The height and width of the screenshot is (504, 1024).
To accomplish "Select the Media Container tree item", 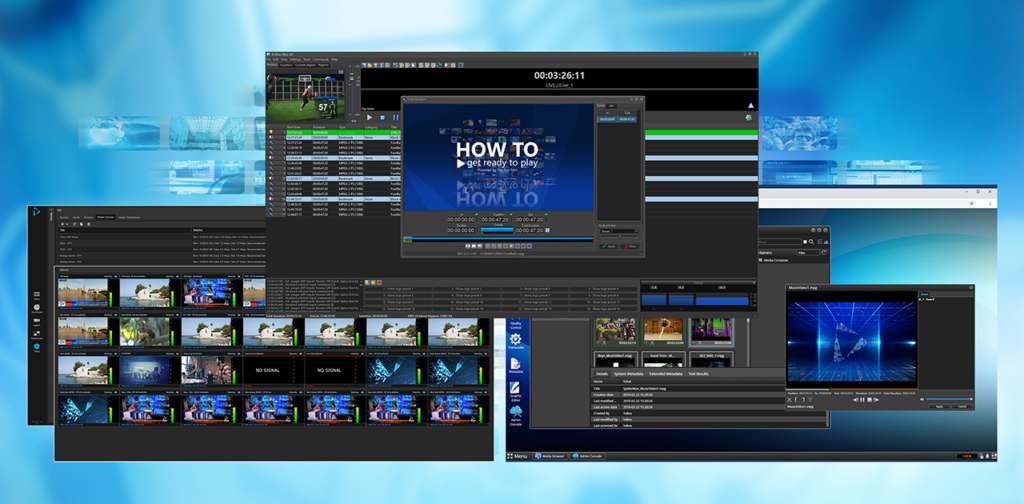I will coord(774,260).
